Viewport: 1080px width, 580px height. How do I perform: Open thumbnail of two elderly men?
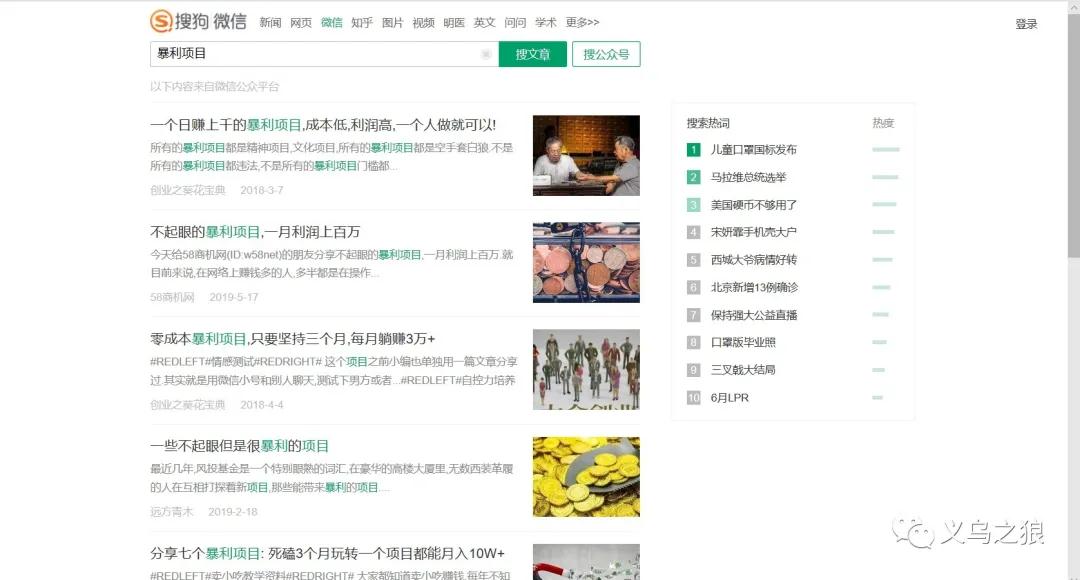click(586, 155)
